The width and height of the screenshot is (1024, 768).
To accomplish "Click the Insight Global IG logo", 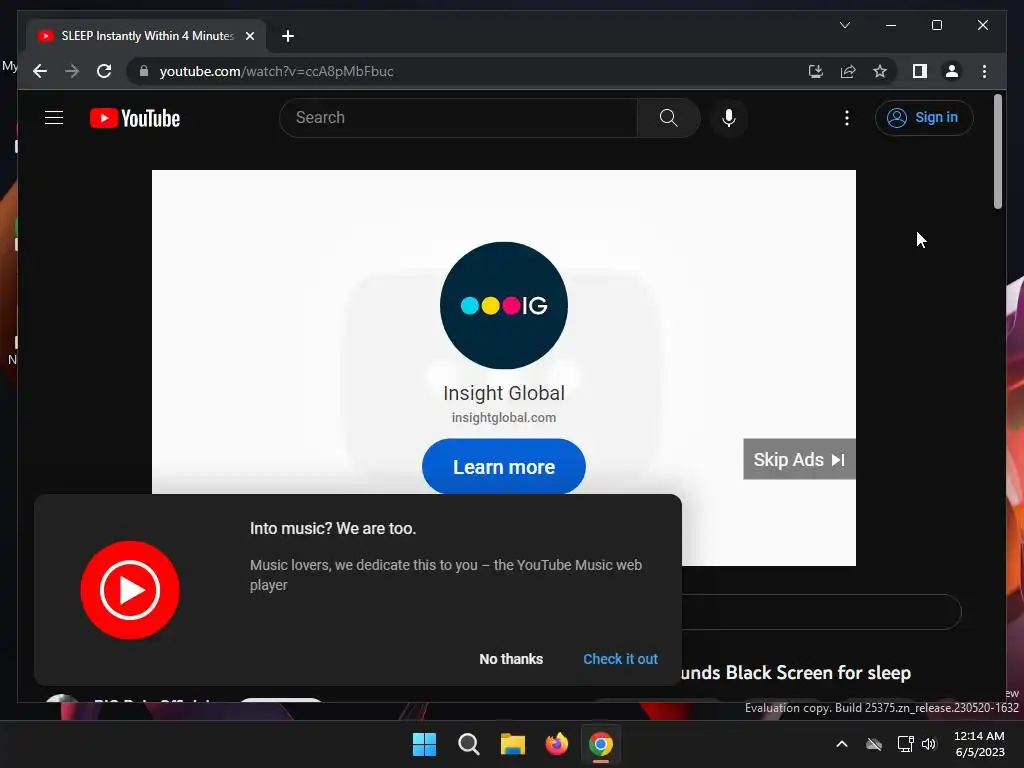I will (x=504, y=305).
